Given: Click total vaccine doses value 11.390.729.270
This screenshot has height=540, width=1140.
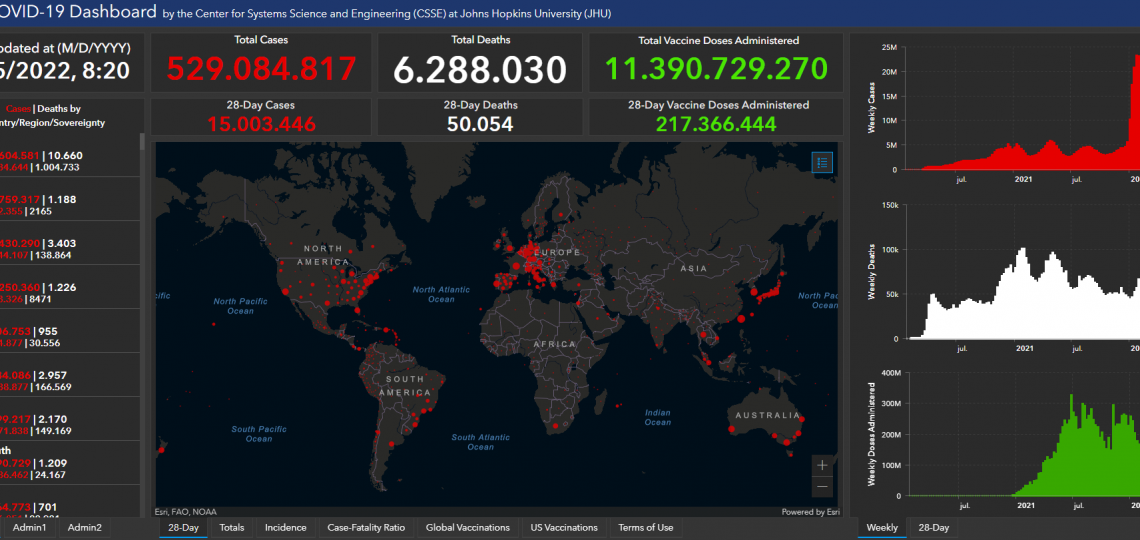Looking at the screenshot, I should tap(716, 69).
